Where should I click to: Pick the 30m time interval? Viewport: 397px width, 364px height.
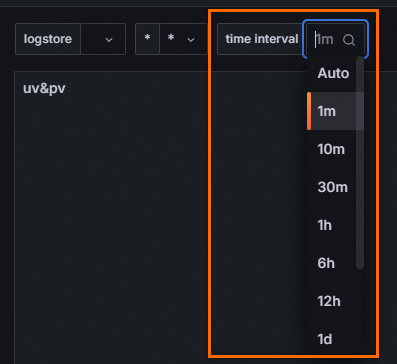(335, 187)
